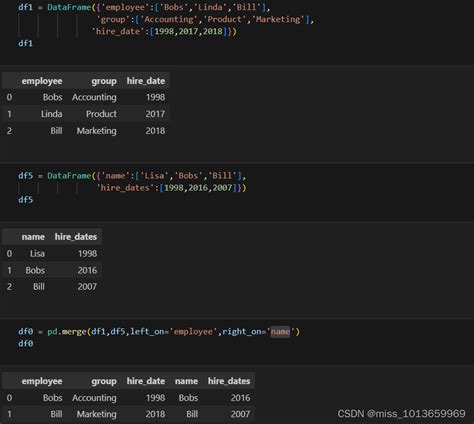
Task: Click df5 variable in its assignment line
Action: (26, 176)
